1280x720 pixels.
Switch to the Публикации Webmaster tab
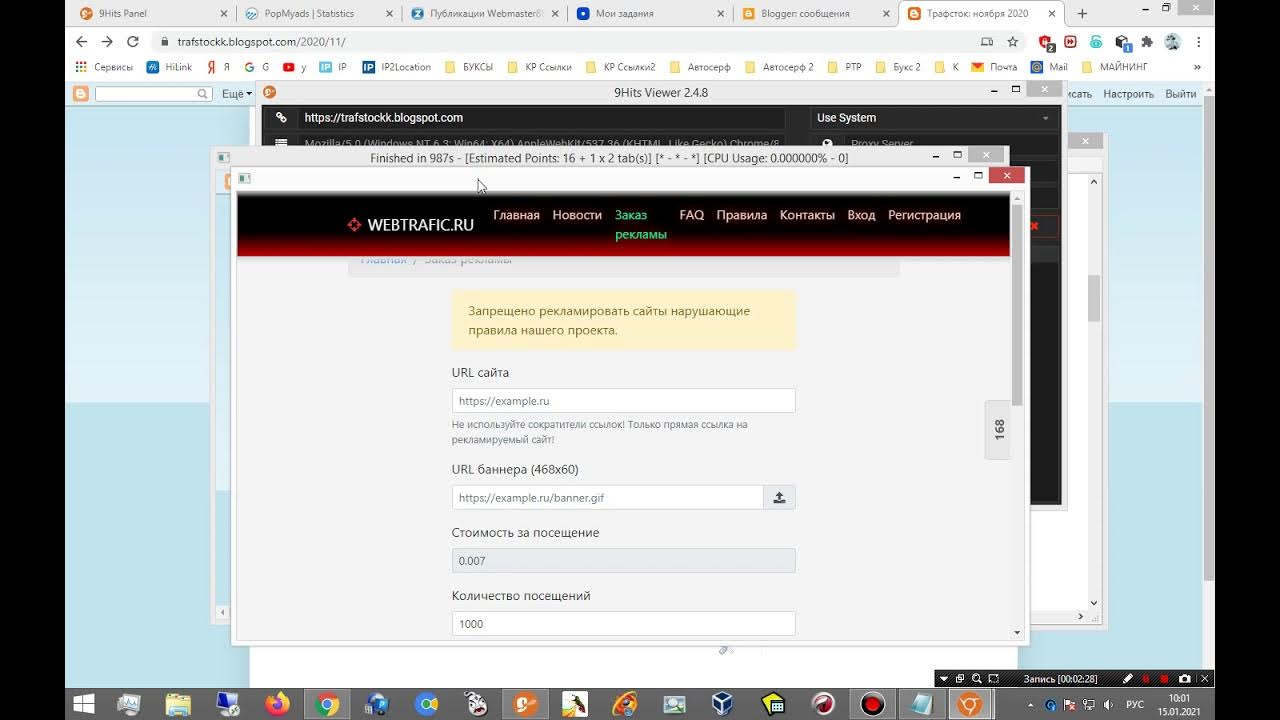[x=484, y=14]
